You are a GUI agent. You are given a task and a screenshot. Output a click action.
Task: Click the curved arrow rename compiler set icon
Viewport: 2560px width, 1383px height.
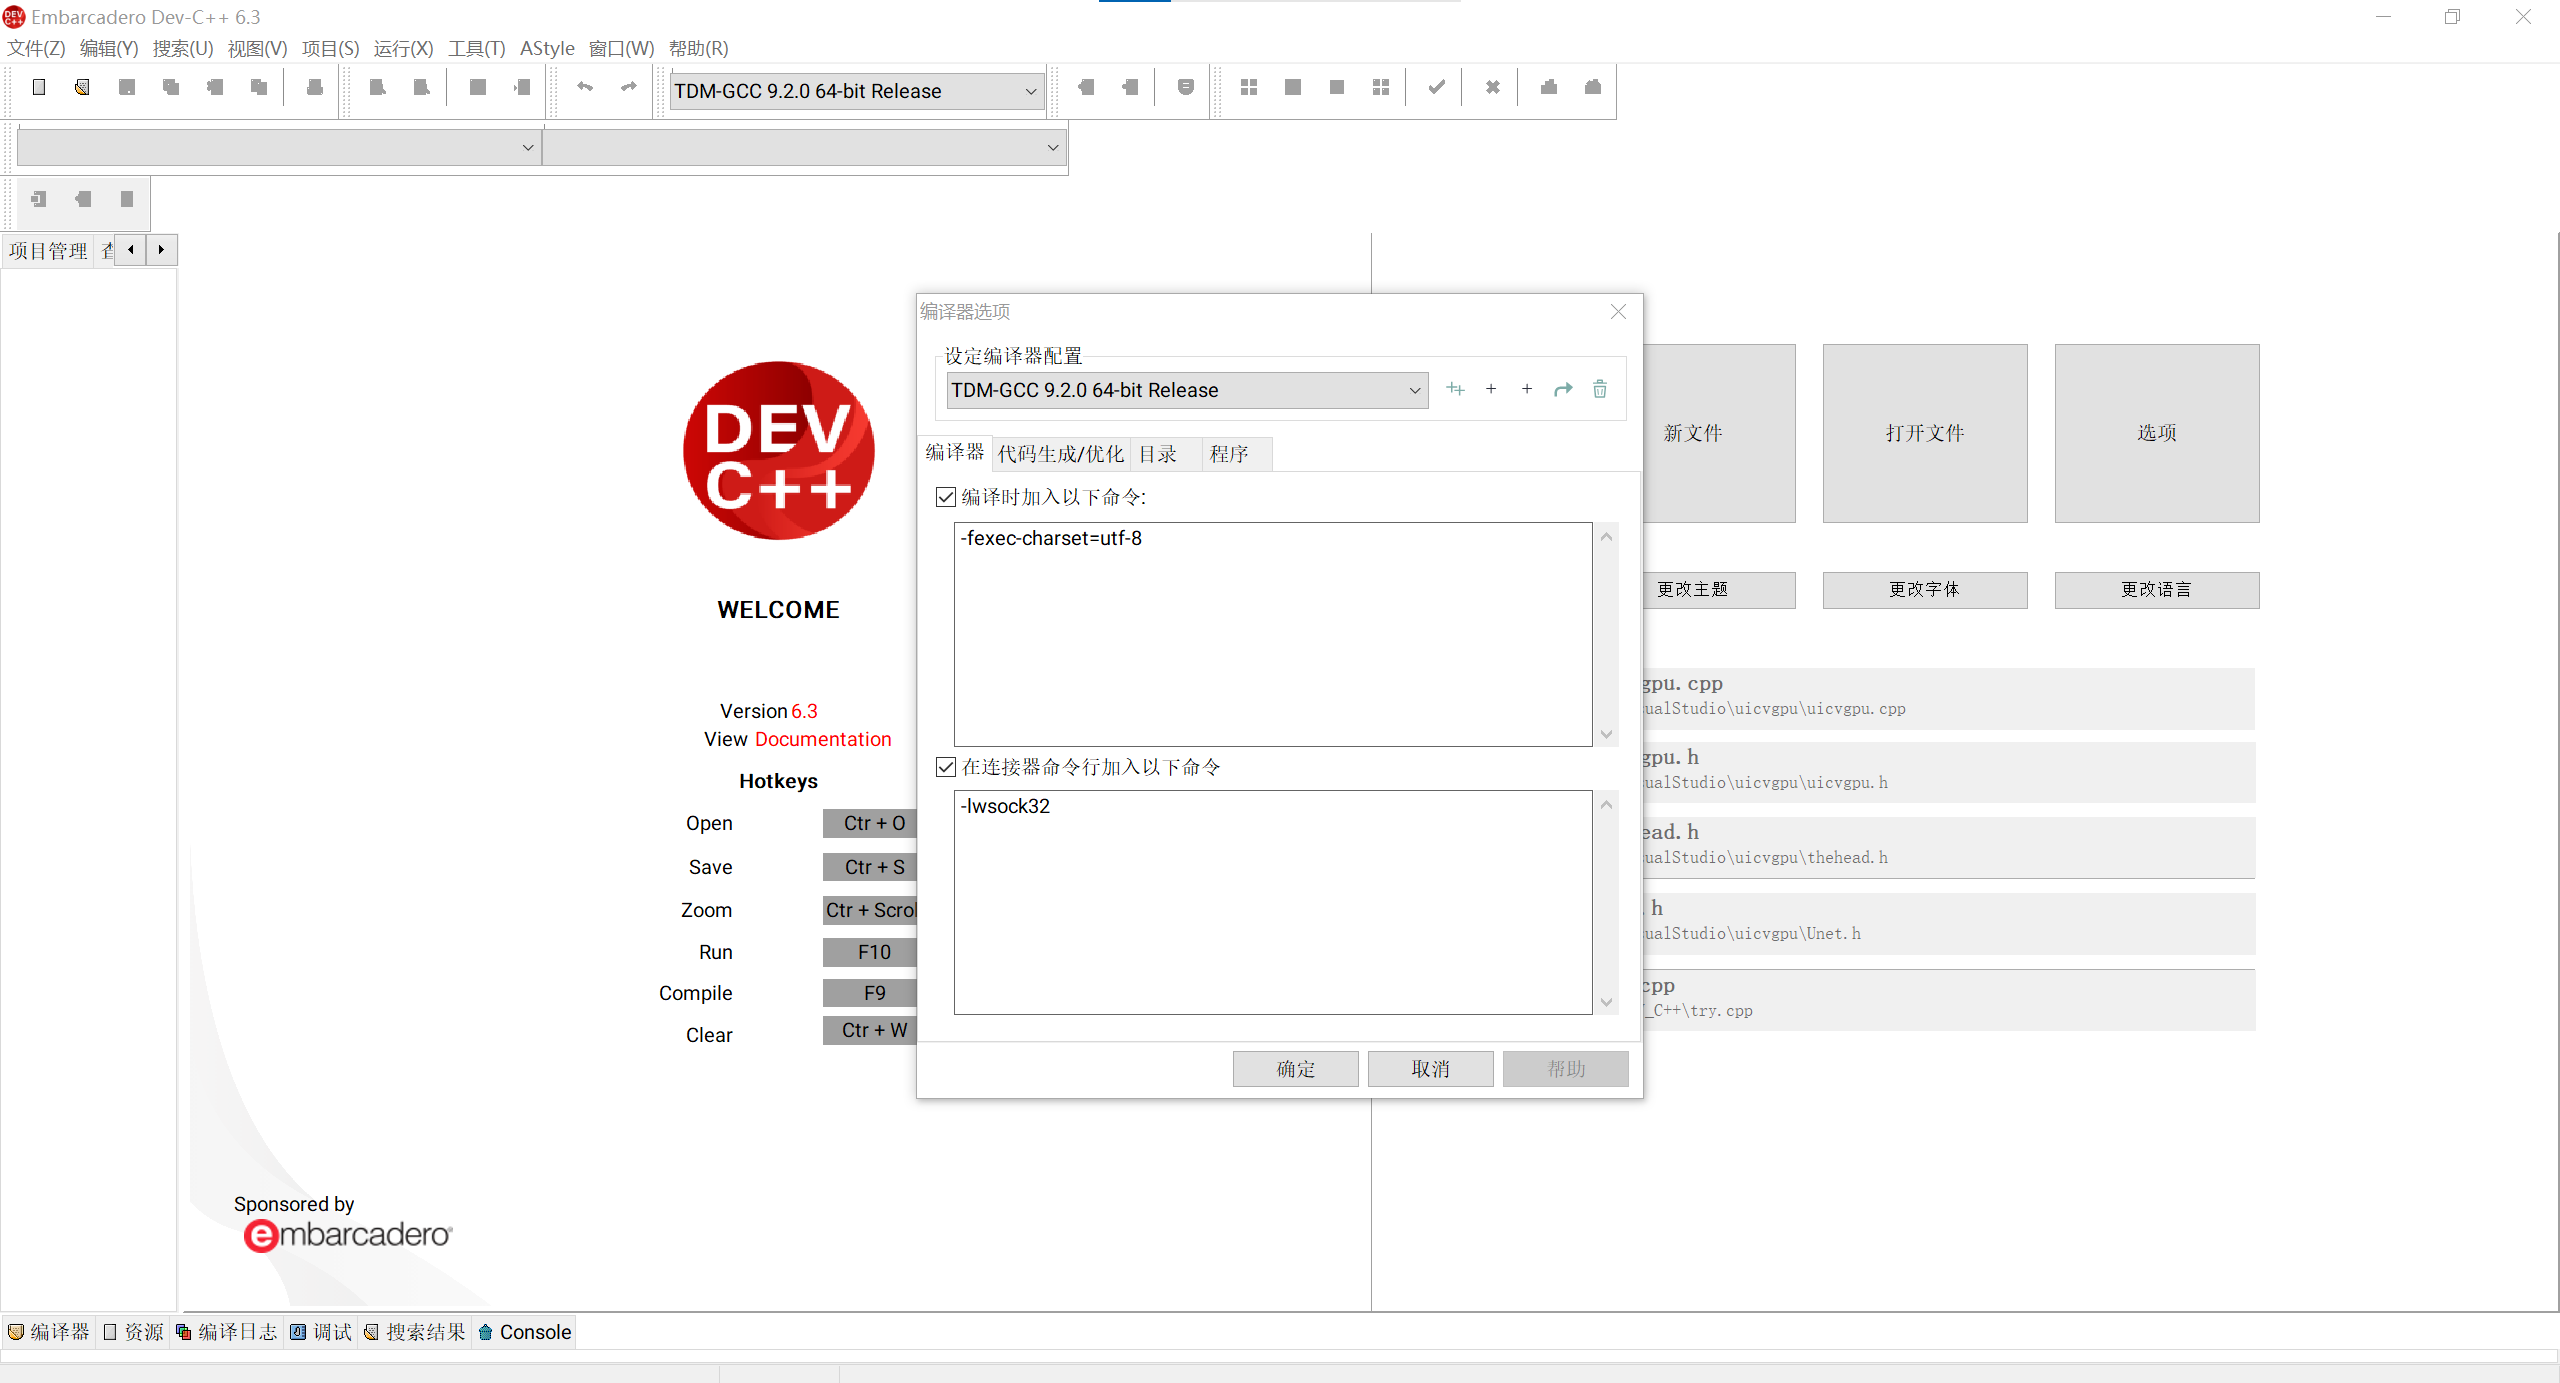pos(1564,389)
